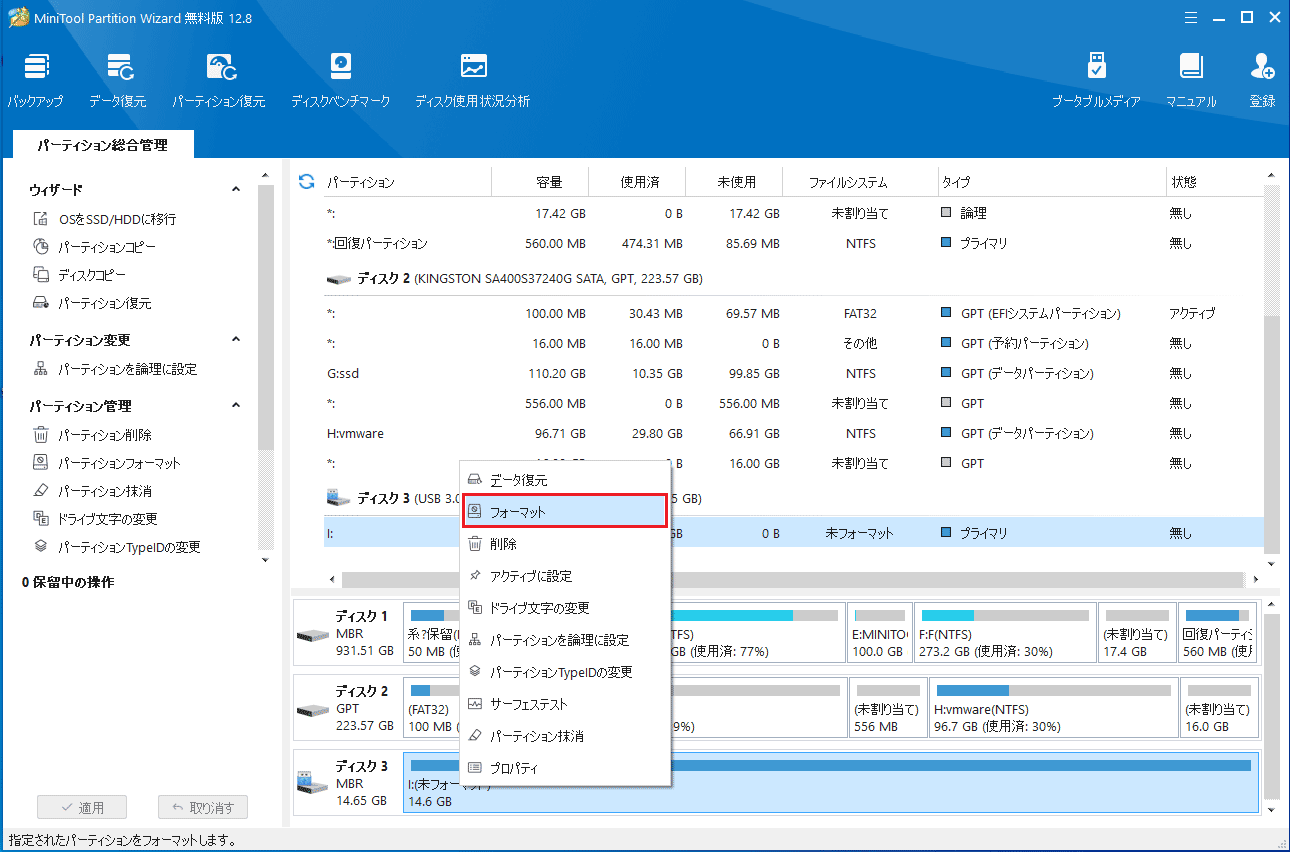
Task: Choose パーティションを論理に設定 in the context menu
Action: point(565,640)
